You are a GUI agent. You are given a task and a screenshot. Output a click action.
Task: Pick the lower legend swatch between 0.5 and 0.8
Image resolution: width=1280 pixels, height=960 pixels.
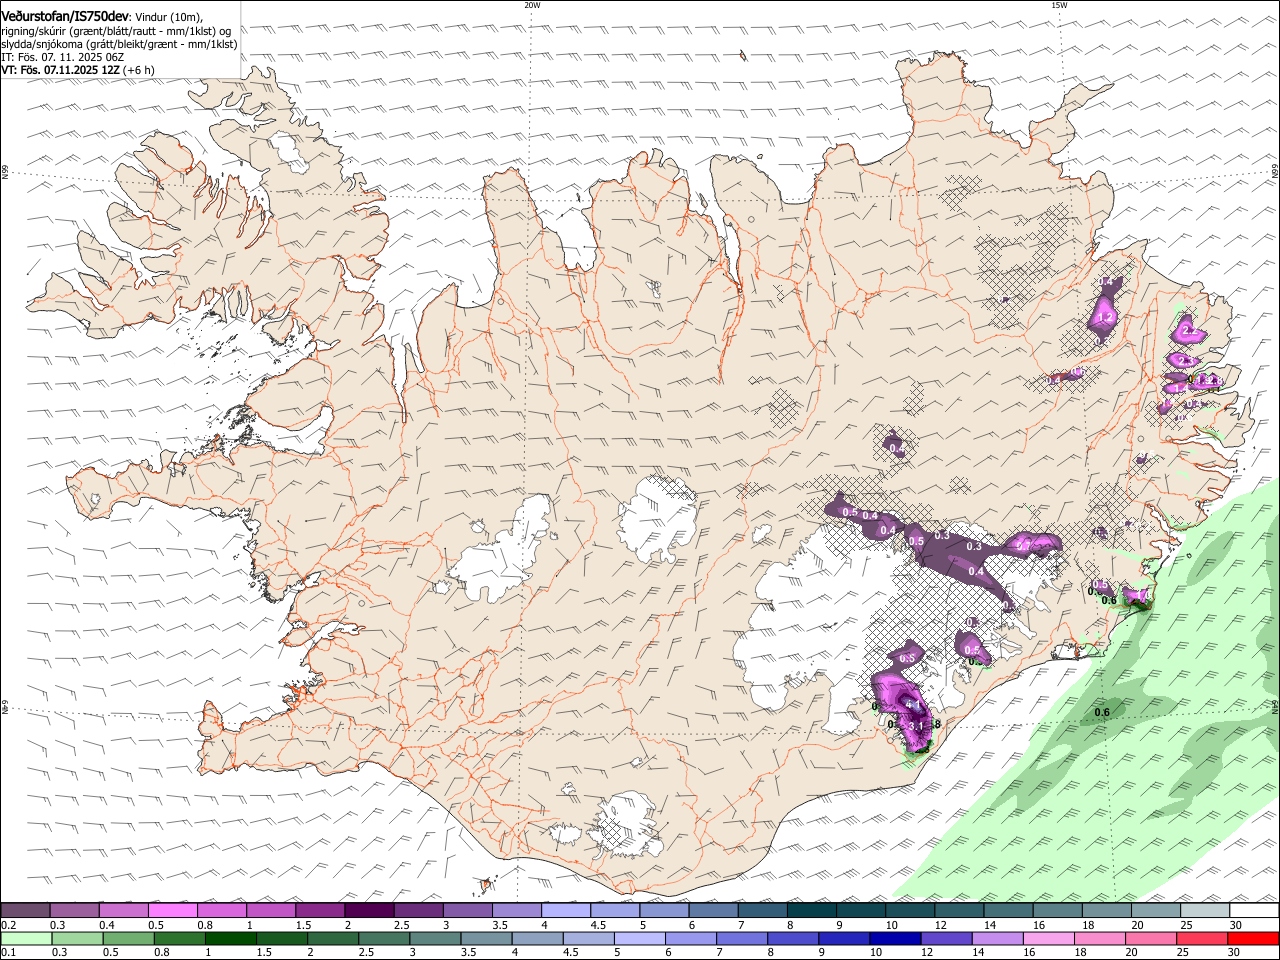(x=127, y=939)
